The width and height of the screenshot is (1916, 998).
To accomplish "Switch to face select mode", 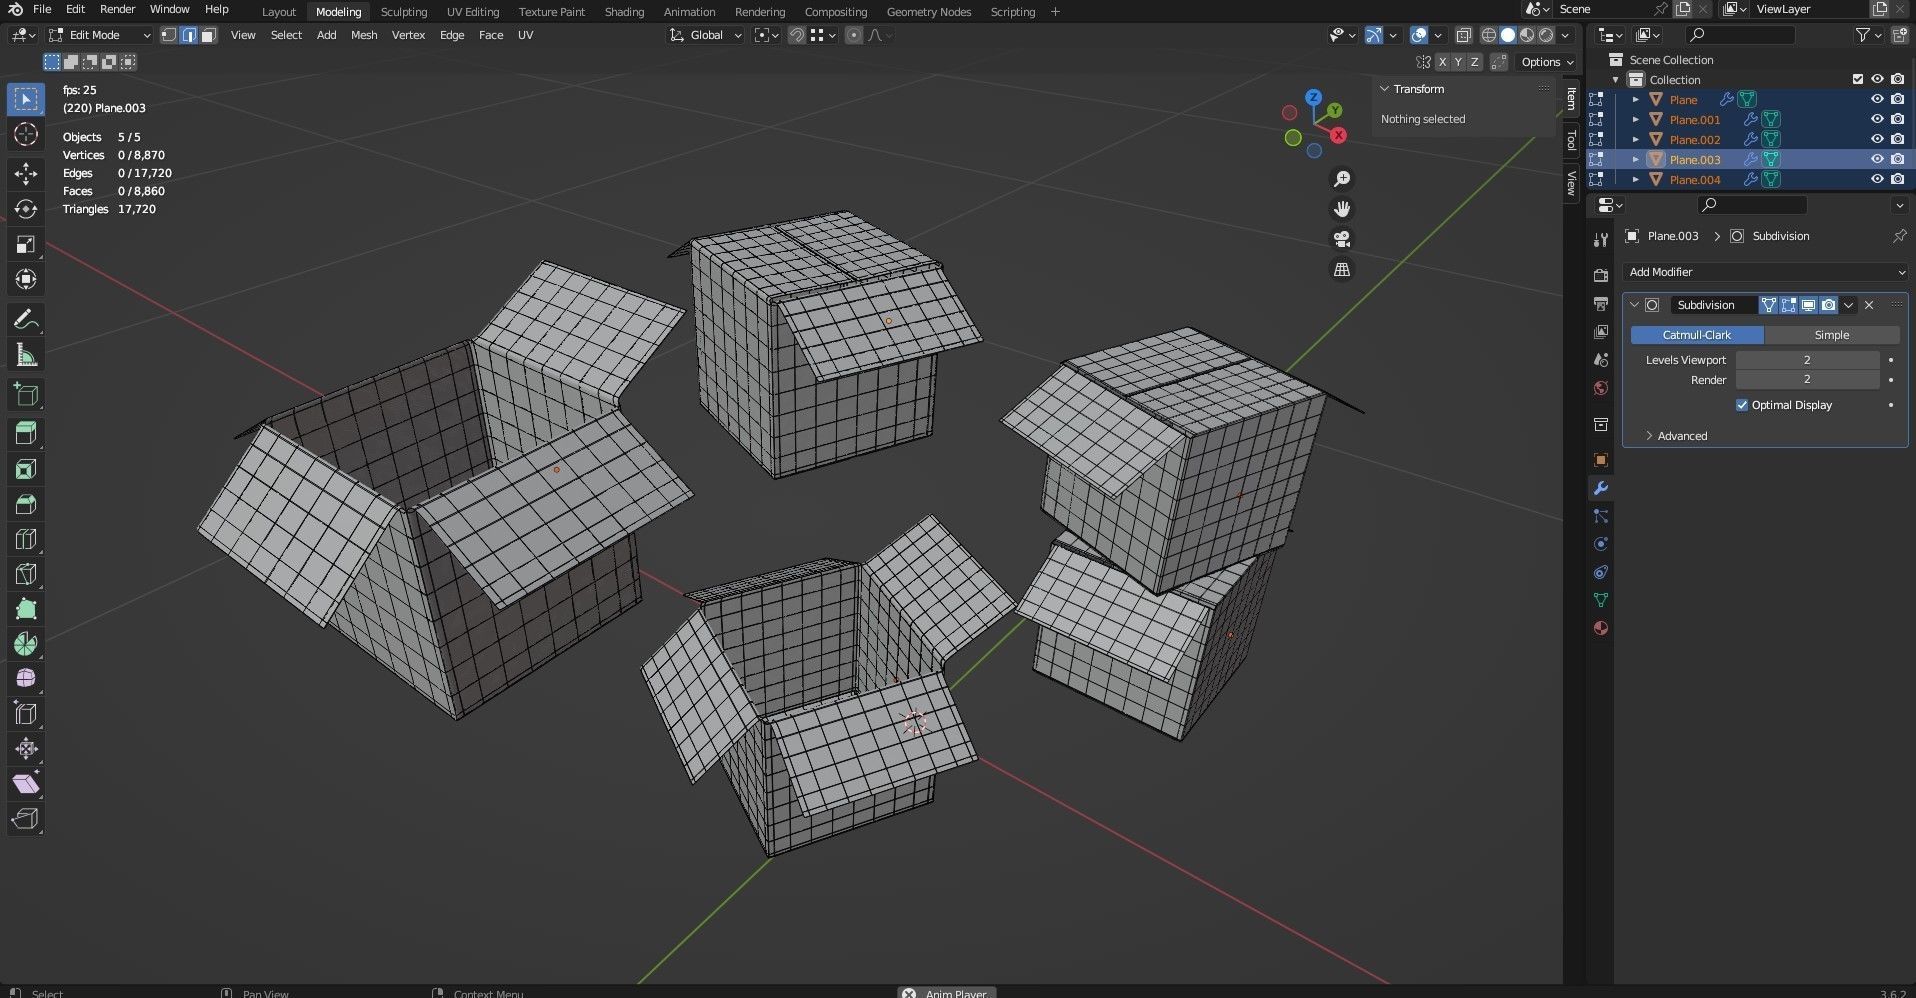I will [x=208, y=35].
